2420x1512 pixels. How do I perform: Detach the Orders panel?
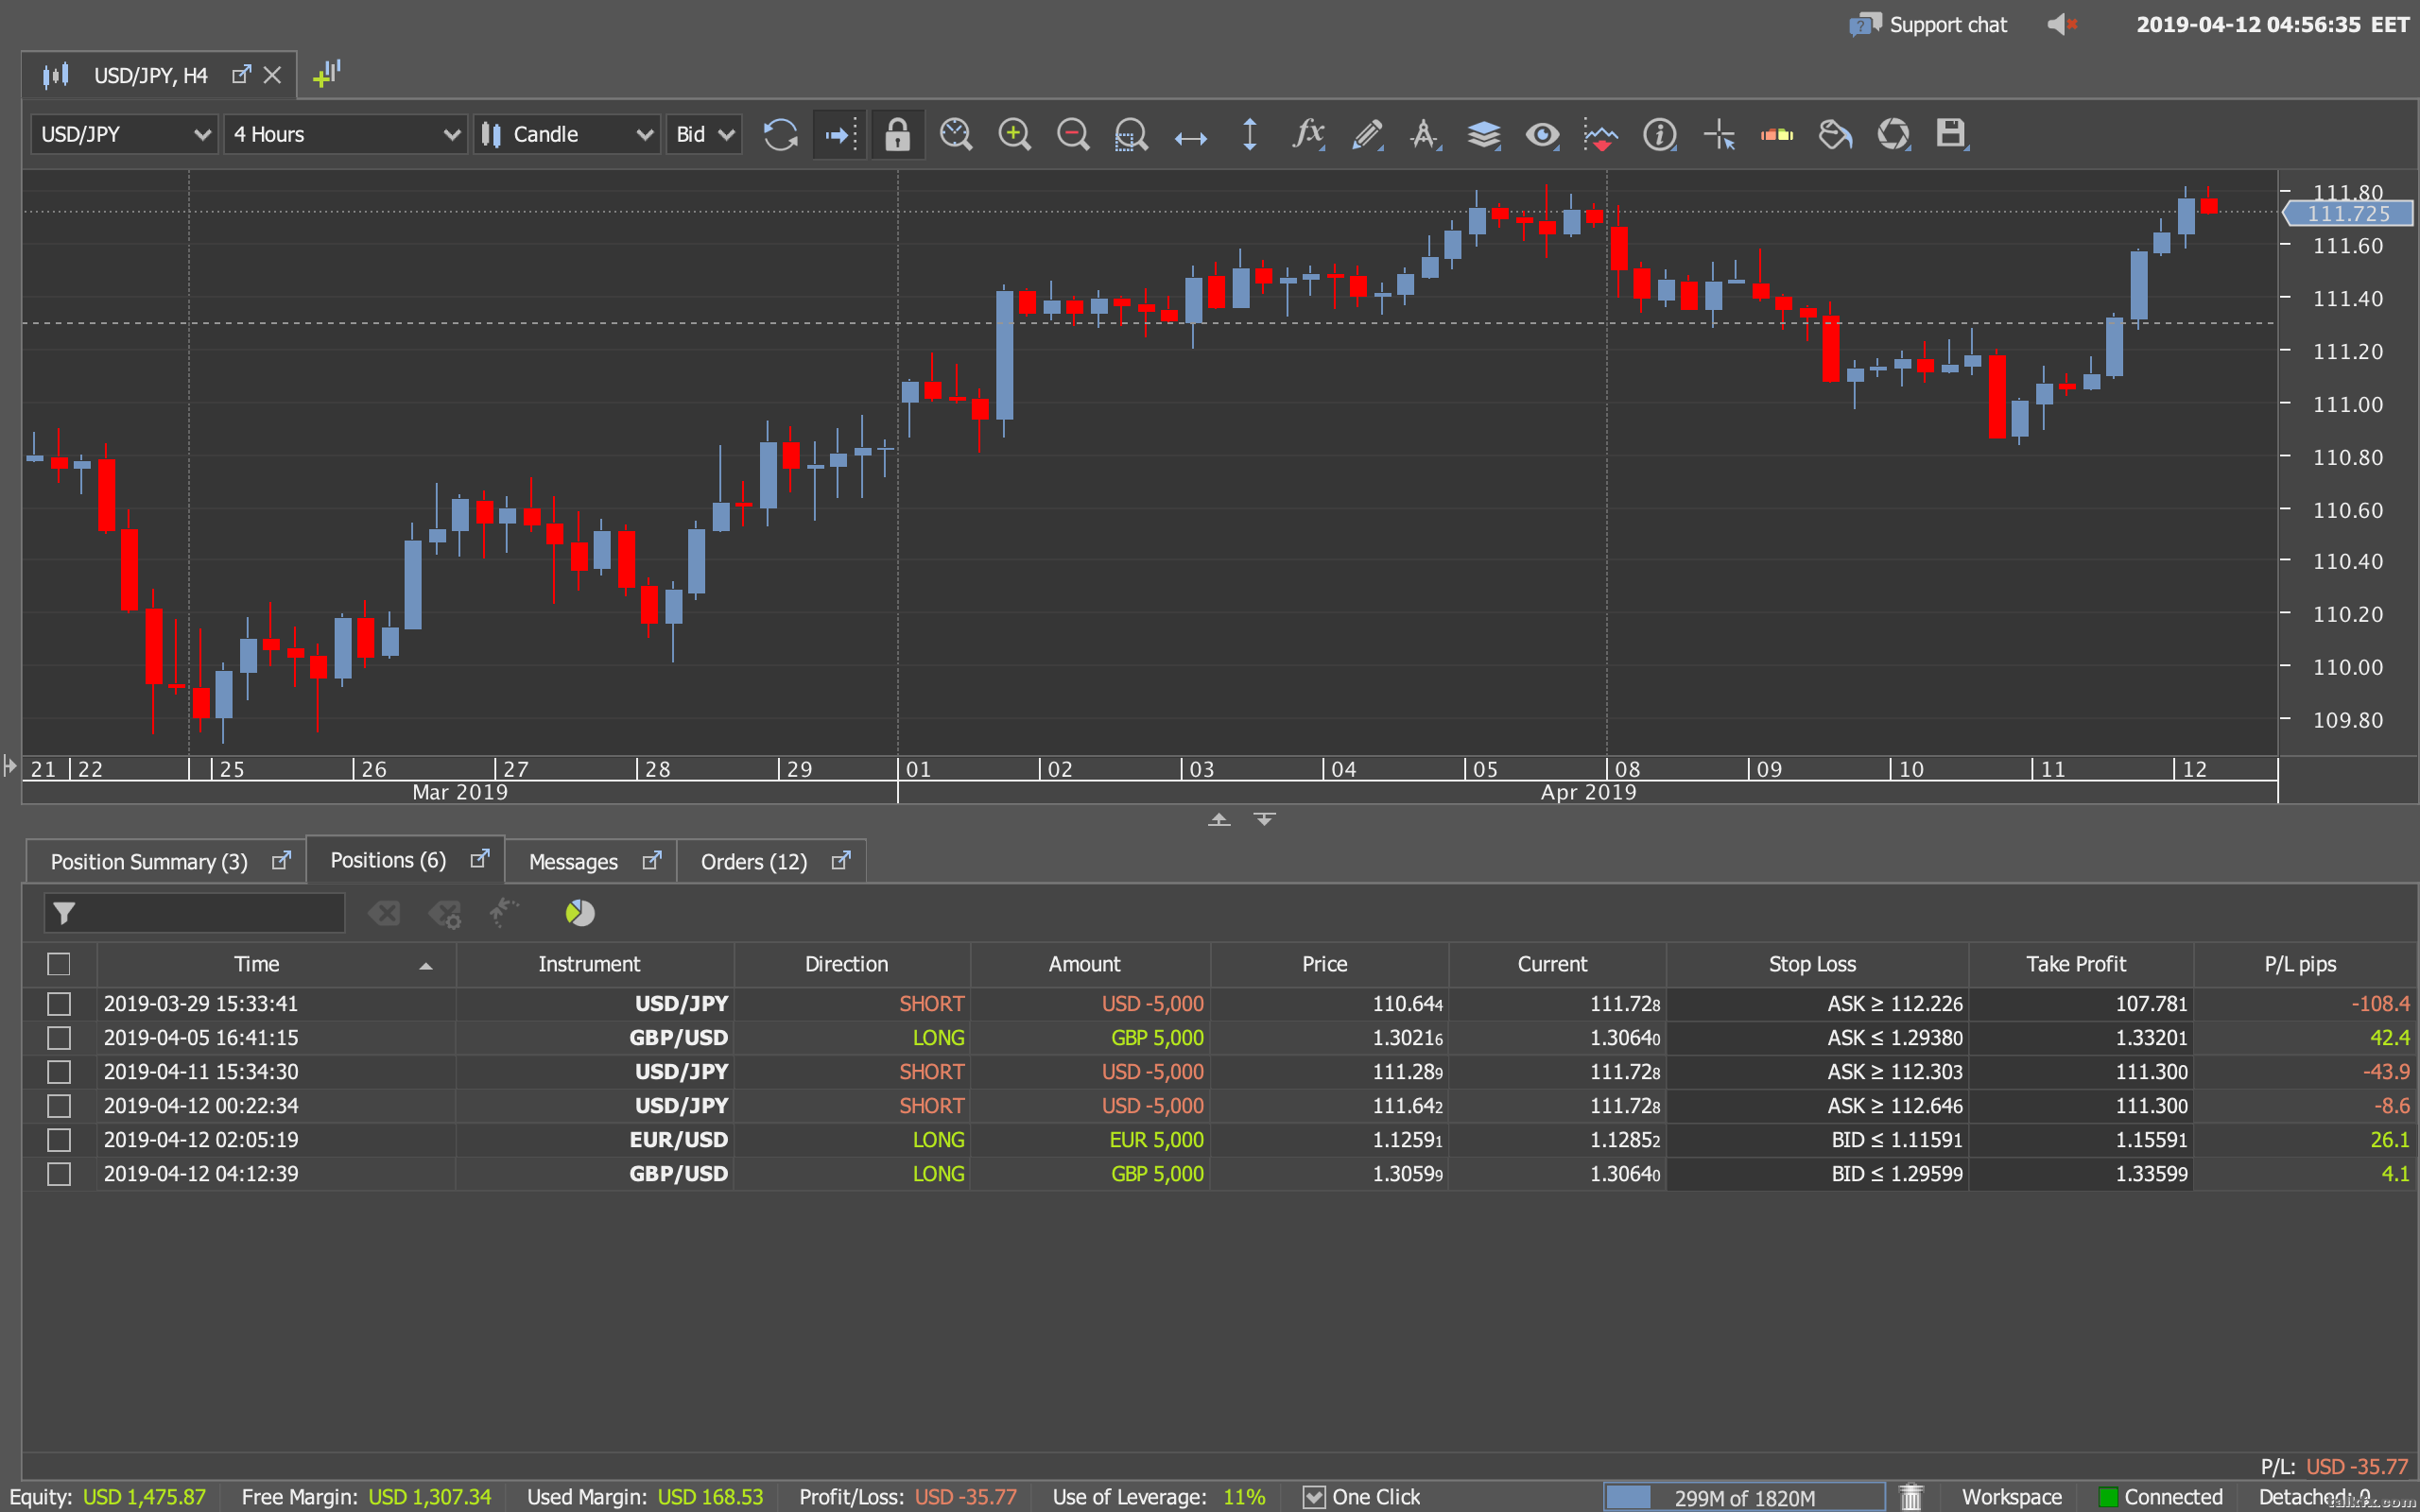pyautogui.click(x=841, y=860)
